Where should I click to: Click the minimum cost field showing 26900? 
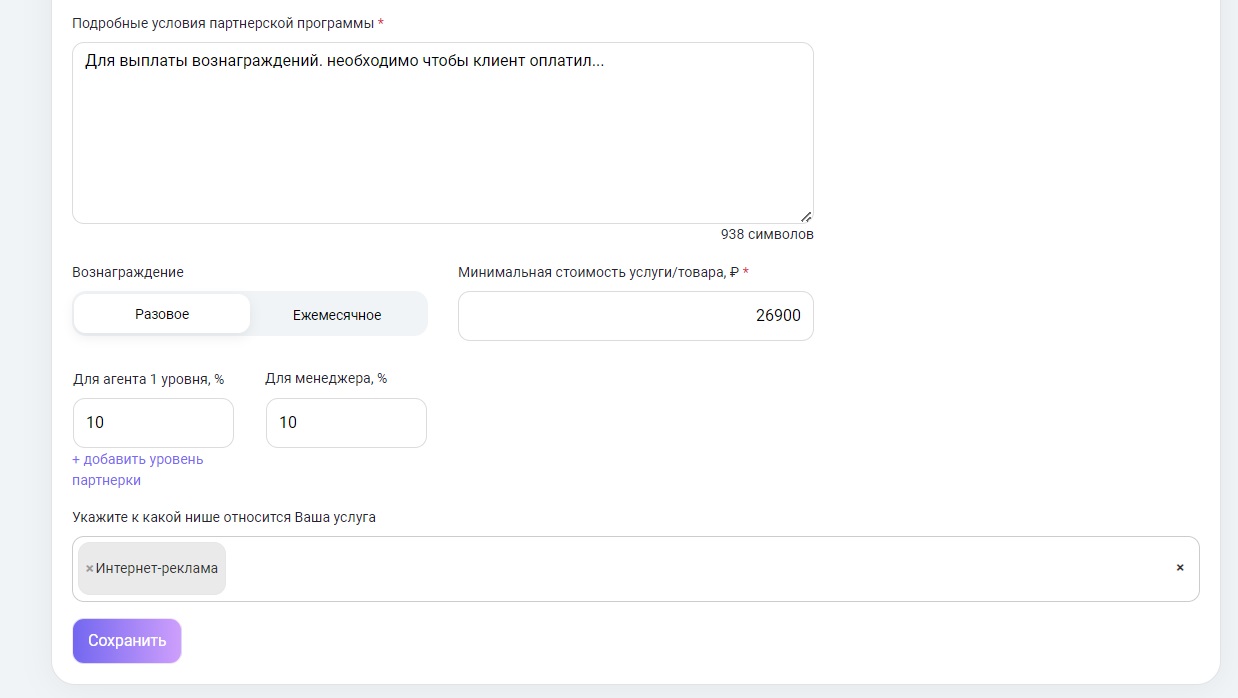[x=635, y=316]
